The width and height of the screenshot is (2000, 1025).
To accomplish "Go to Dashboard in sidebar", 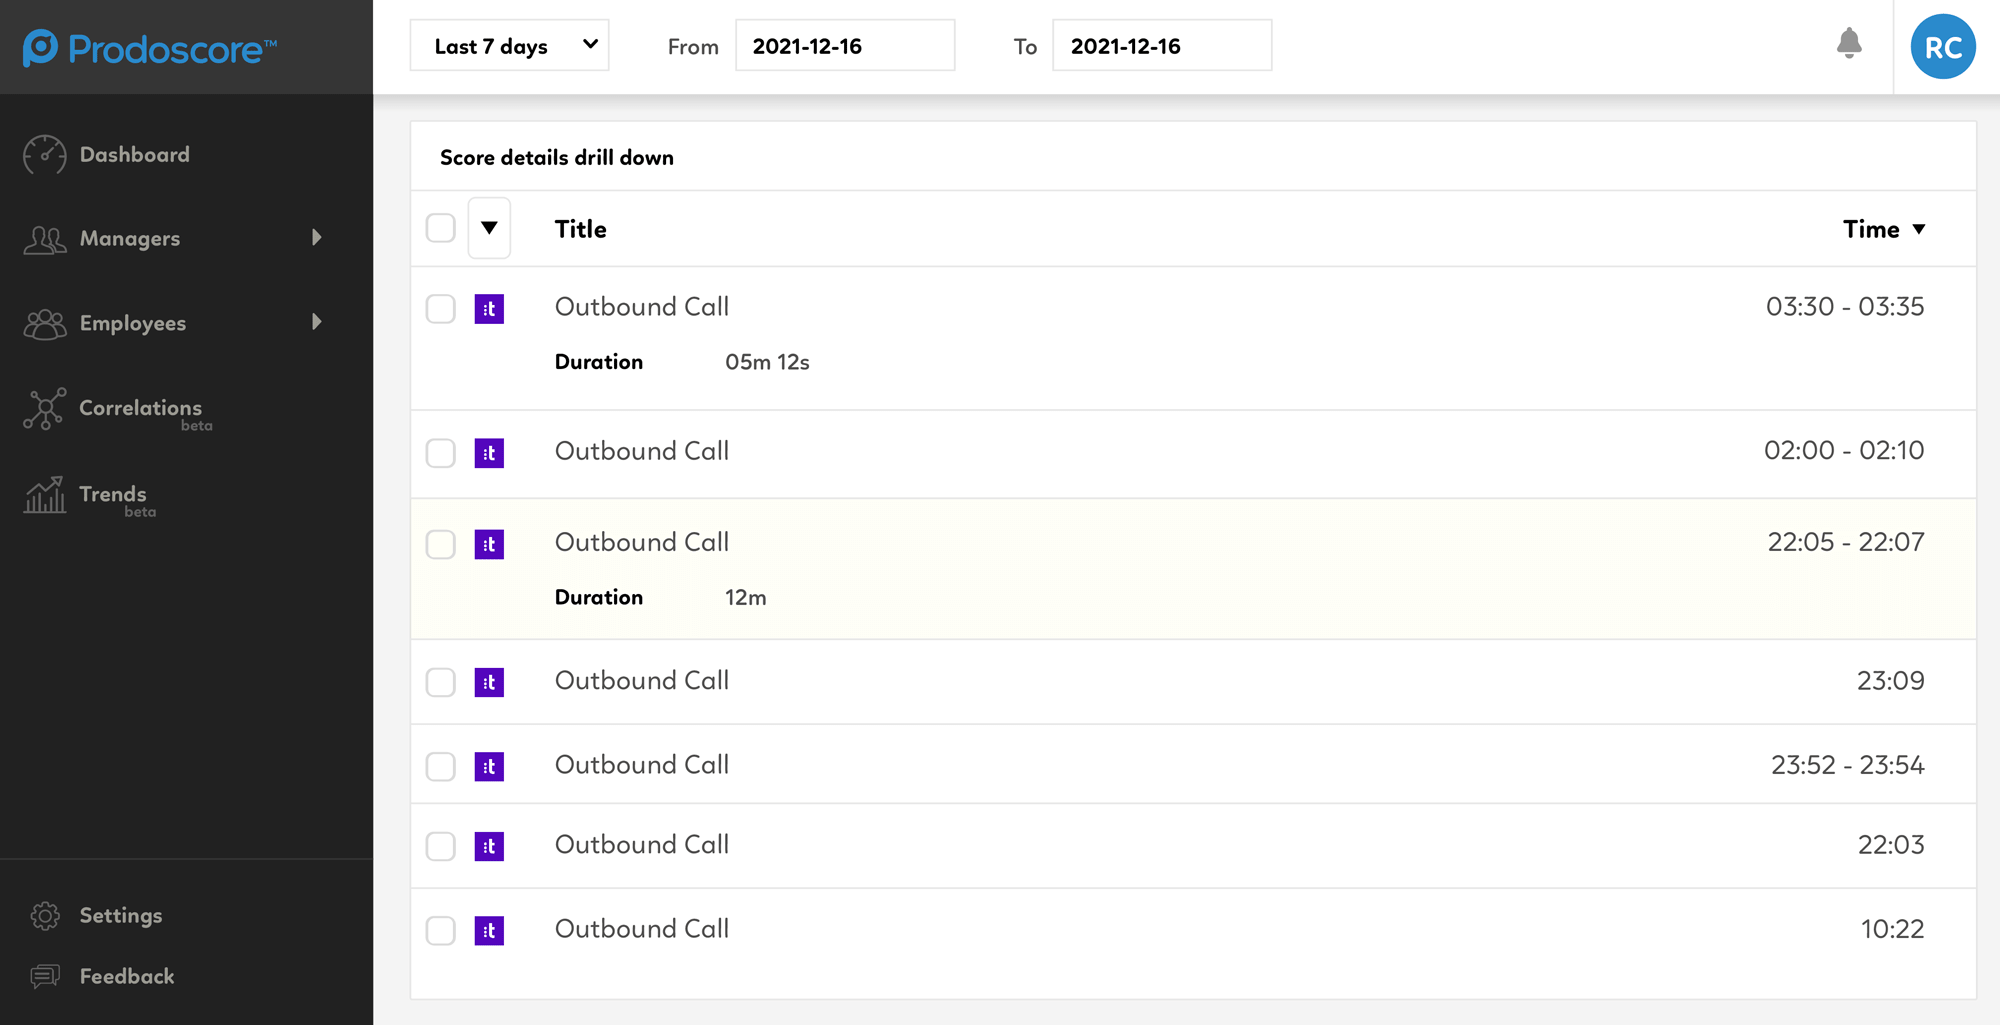I will pos(134,155).
